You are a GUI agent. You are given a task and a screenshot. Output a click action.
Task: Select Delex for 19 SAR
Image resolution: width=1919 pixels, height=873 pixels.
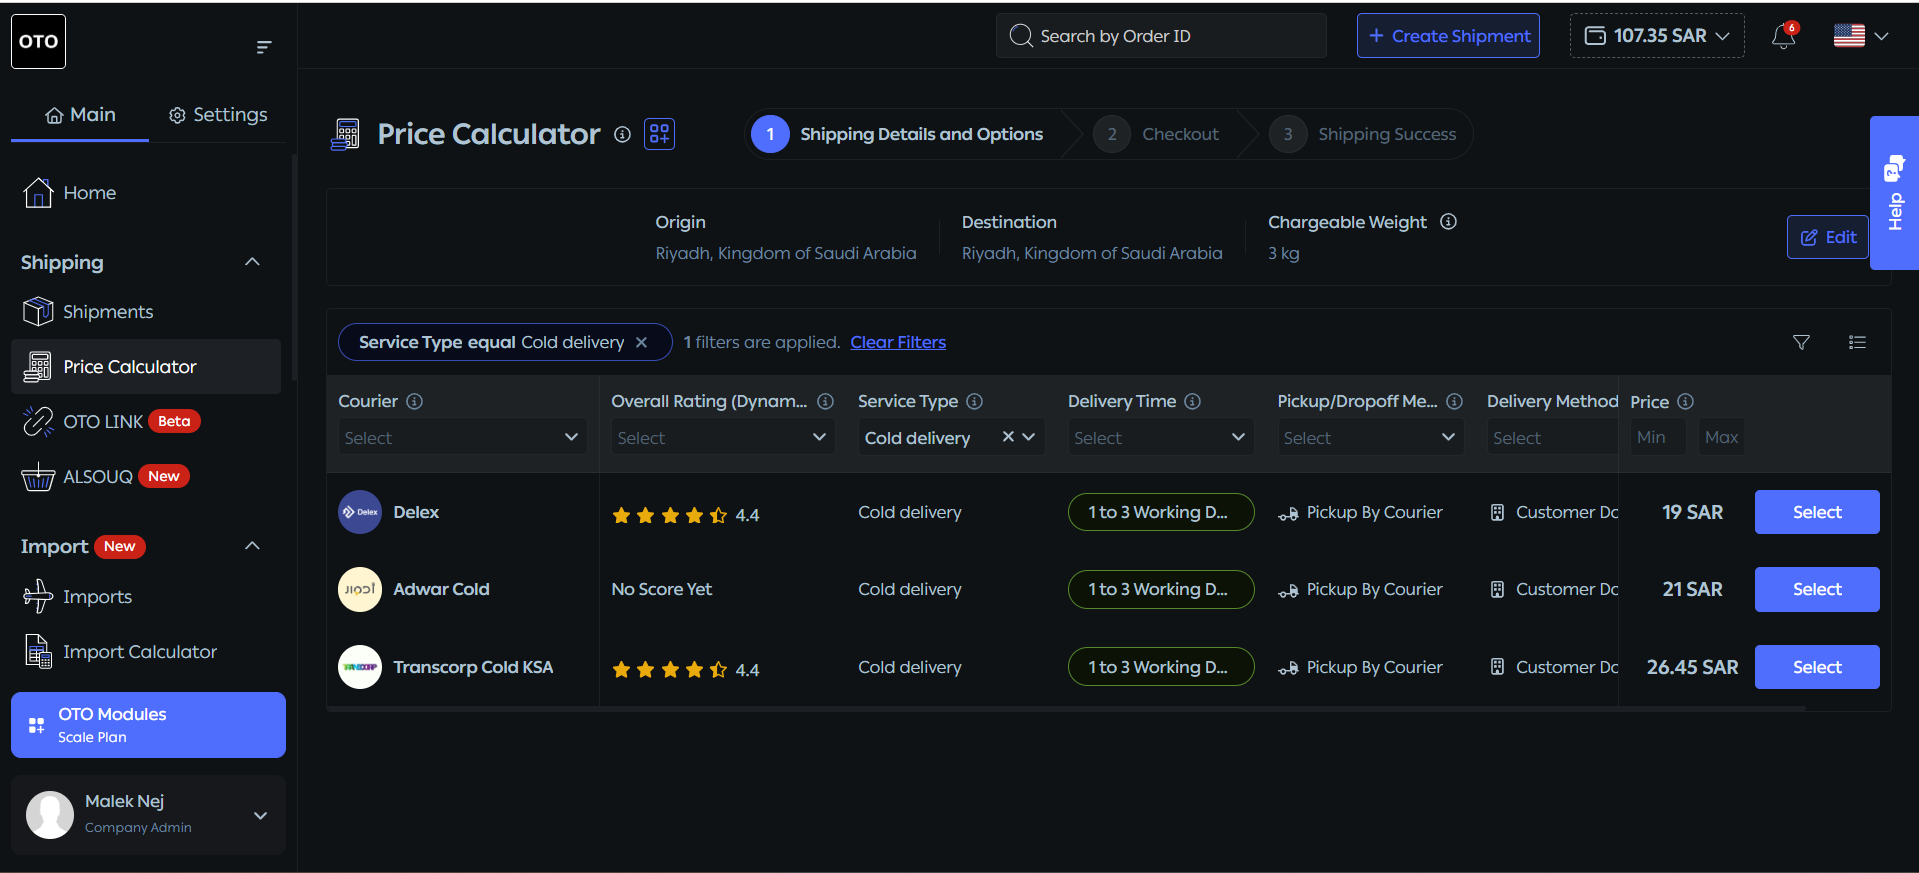(x=1817, y=512)
